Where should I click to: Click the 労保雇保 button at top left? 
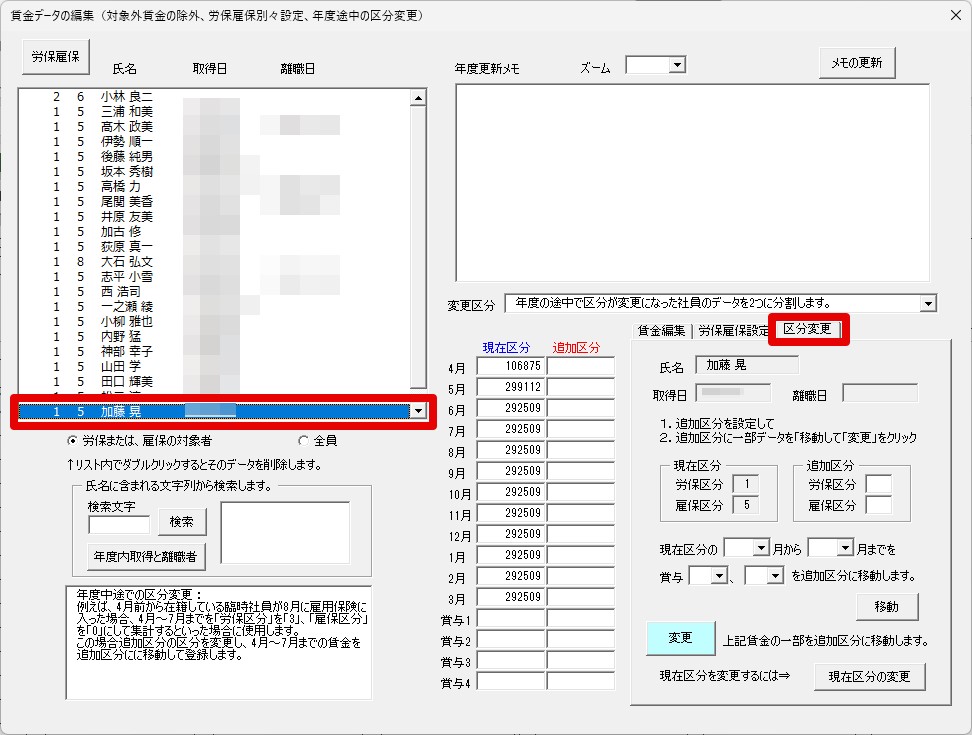(56, 57)
